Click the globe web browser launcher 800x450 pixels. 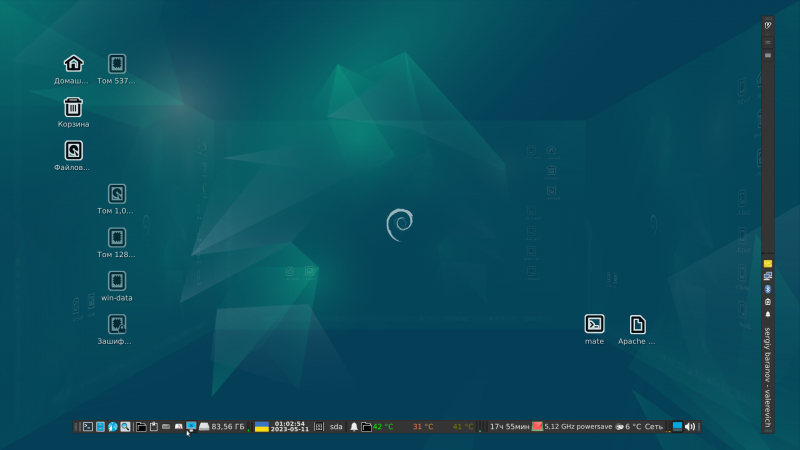pyautogui.click(x=112, y=426)
